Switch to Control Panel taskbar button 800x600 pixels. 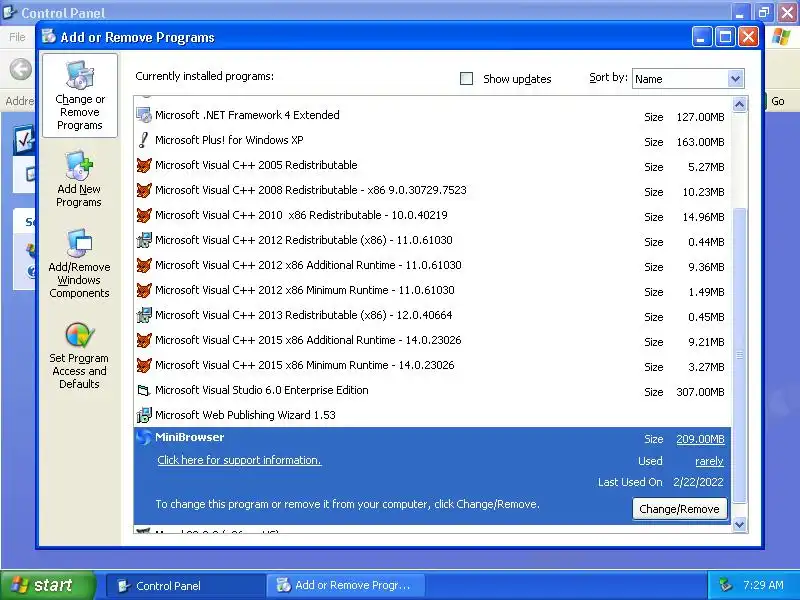[x=185, y=586]
